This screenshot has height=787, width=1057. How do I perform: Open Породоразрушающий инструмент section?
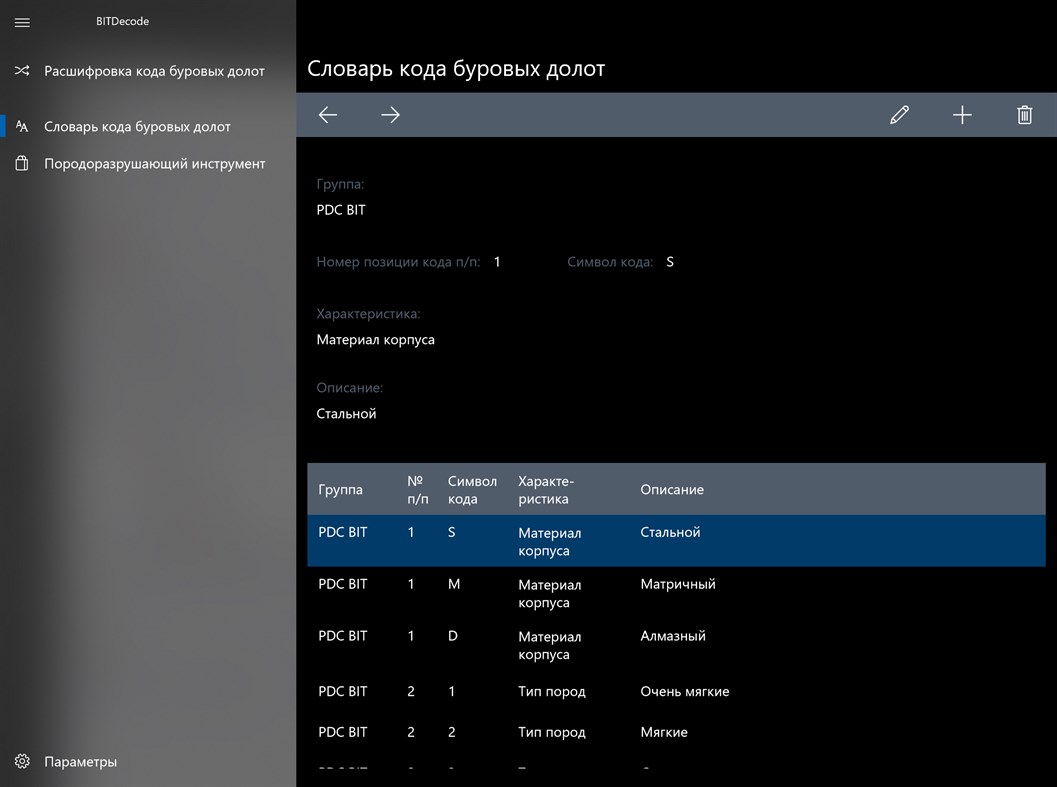(154, 163)
